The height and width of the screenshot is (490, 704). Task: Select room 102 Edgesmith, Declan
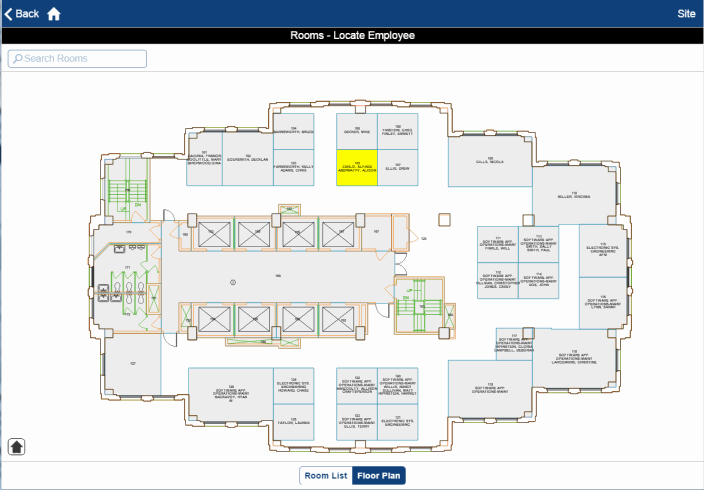(246, 158)
